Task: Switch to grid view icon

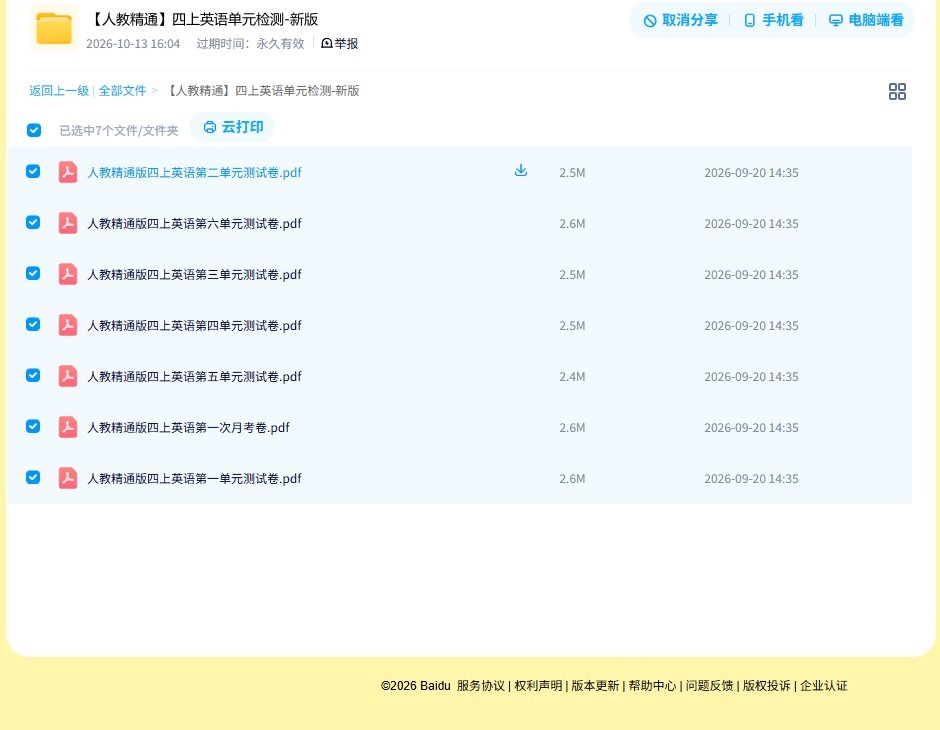Action: tap(897, 91)
